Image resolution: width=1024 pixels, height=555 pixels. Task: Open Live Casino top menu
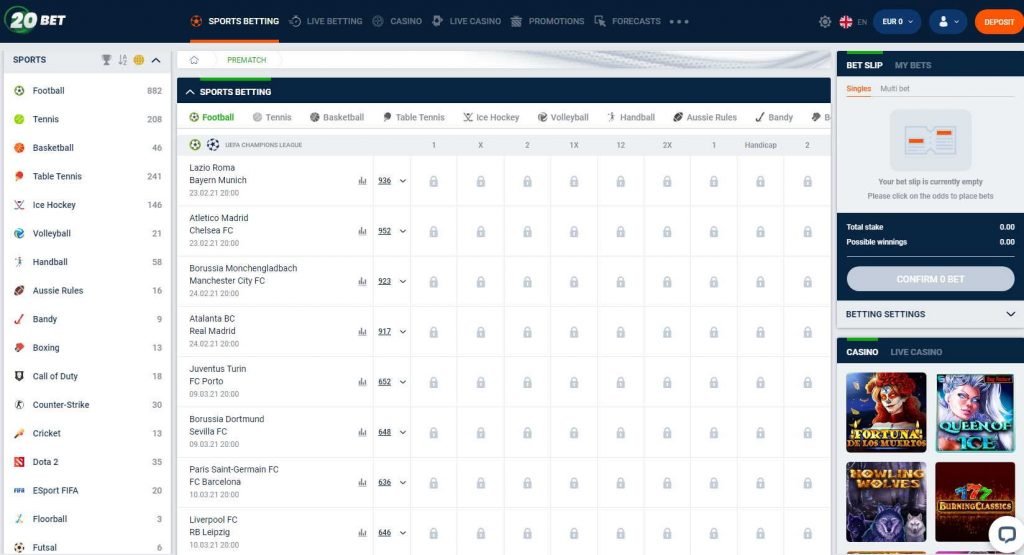tap(466, 22)
